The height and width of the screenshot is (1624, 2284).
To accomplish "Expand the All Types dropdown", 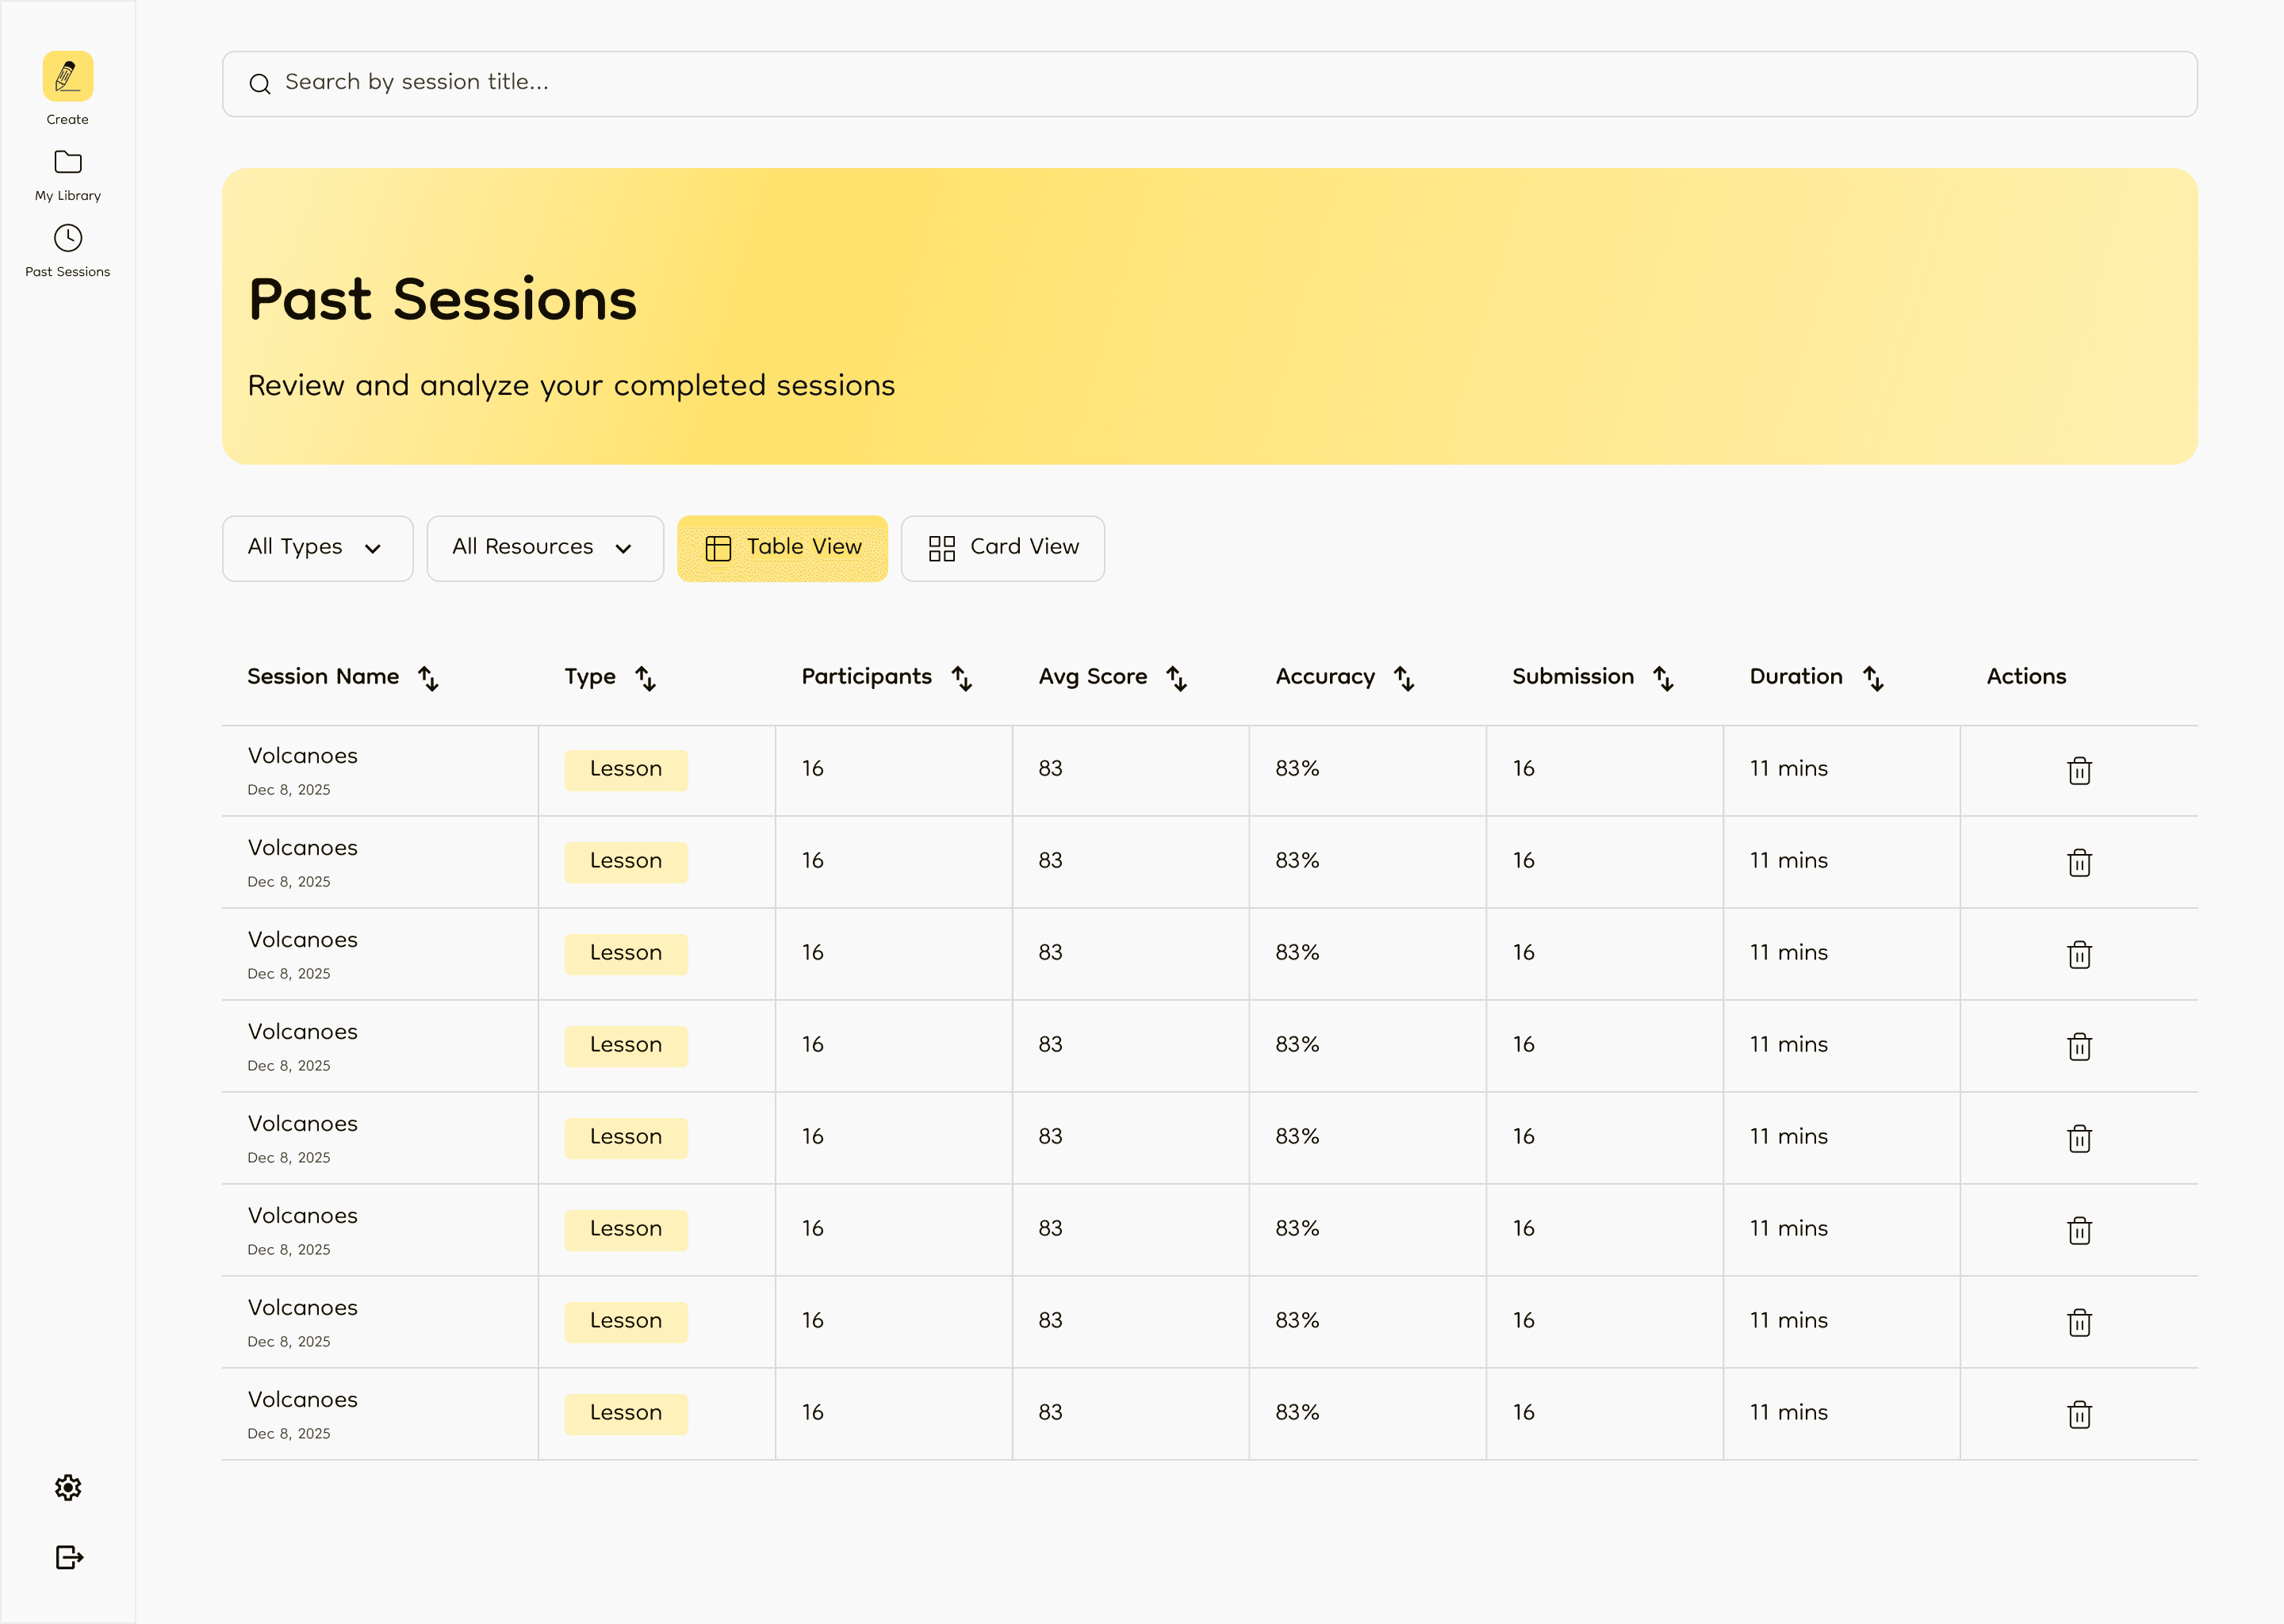I will (x=317, y=548).
